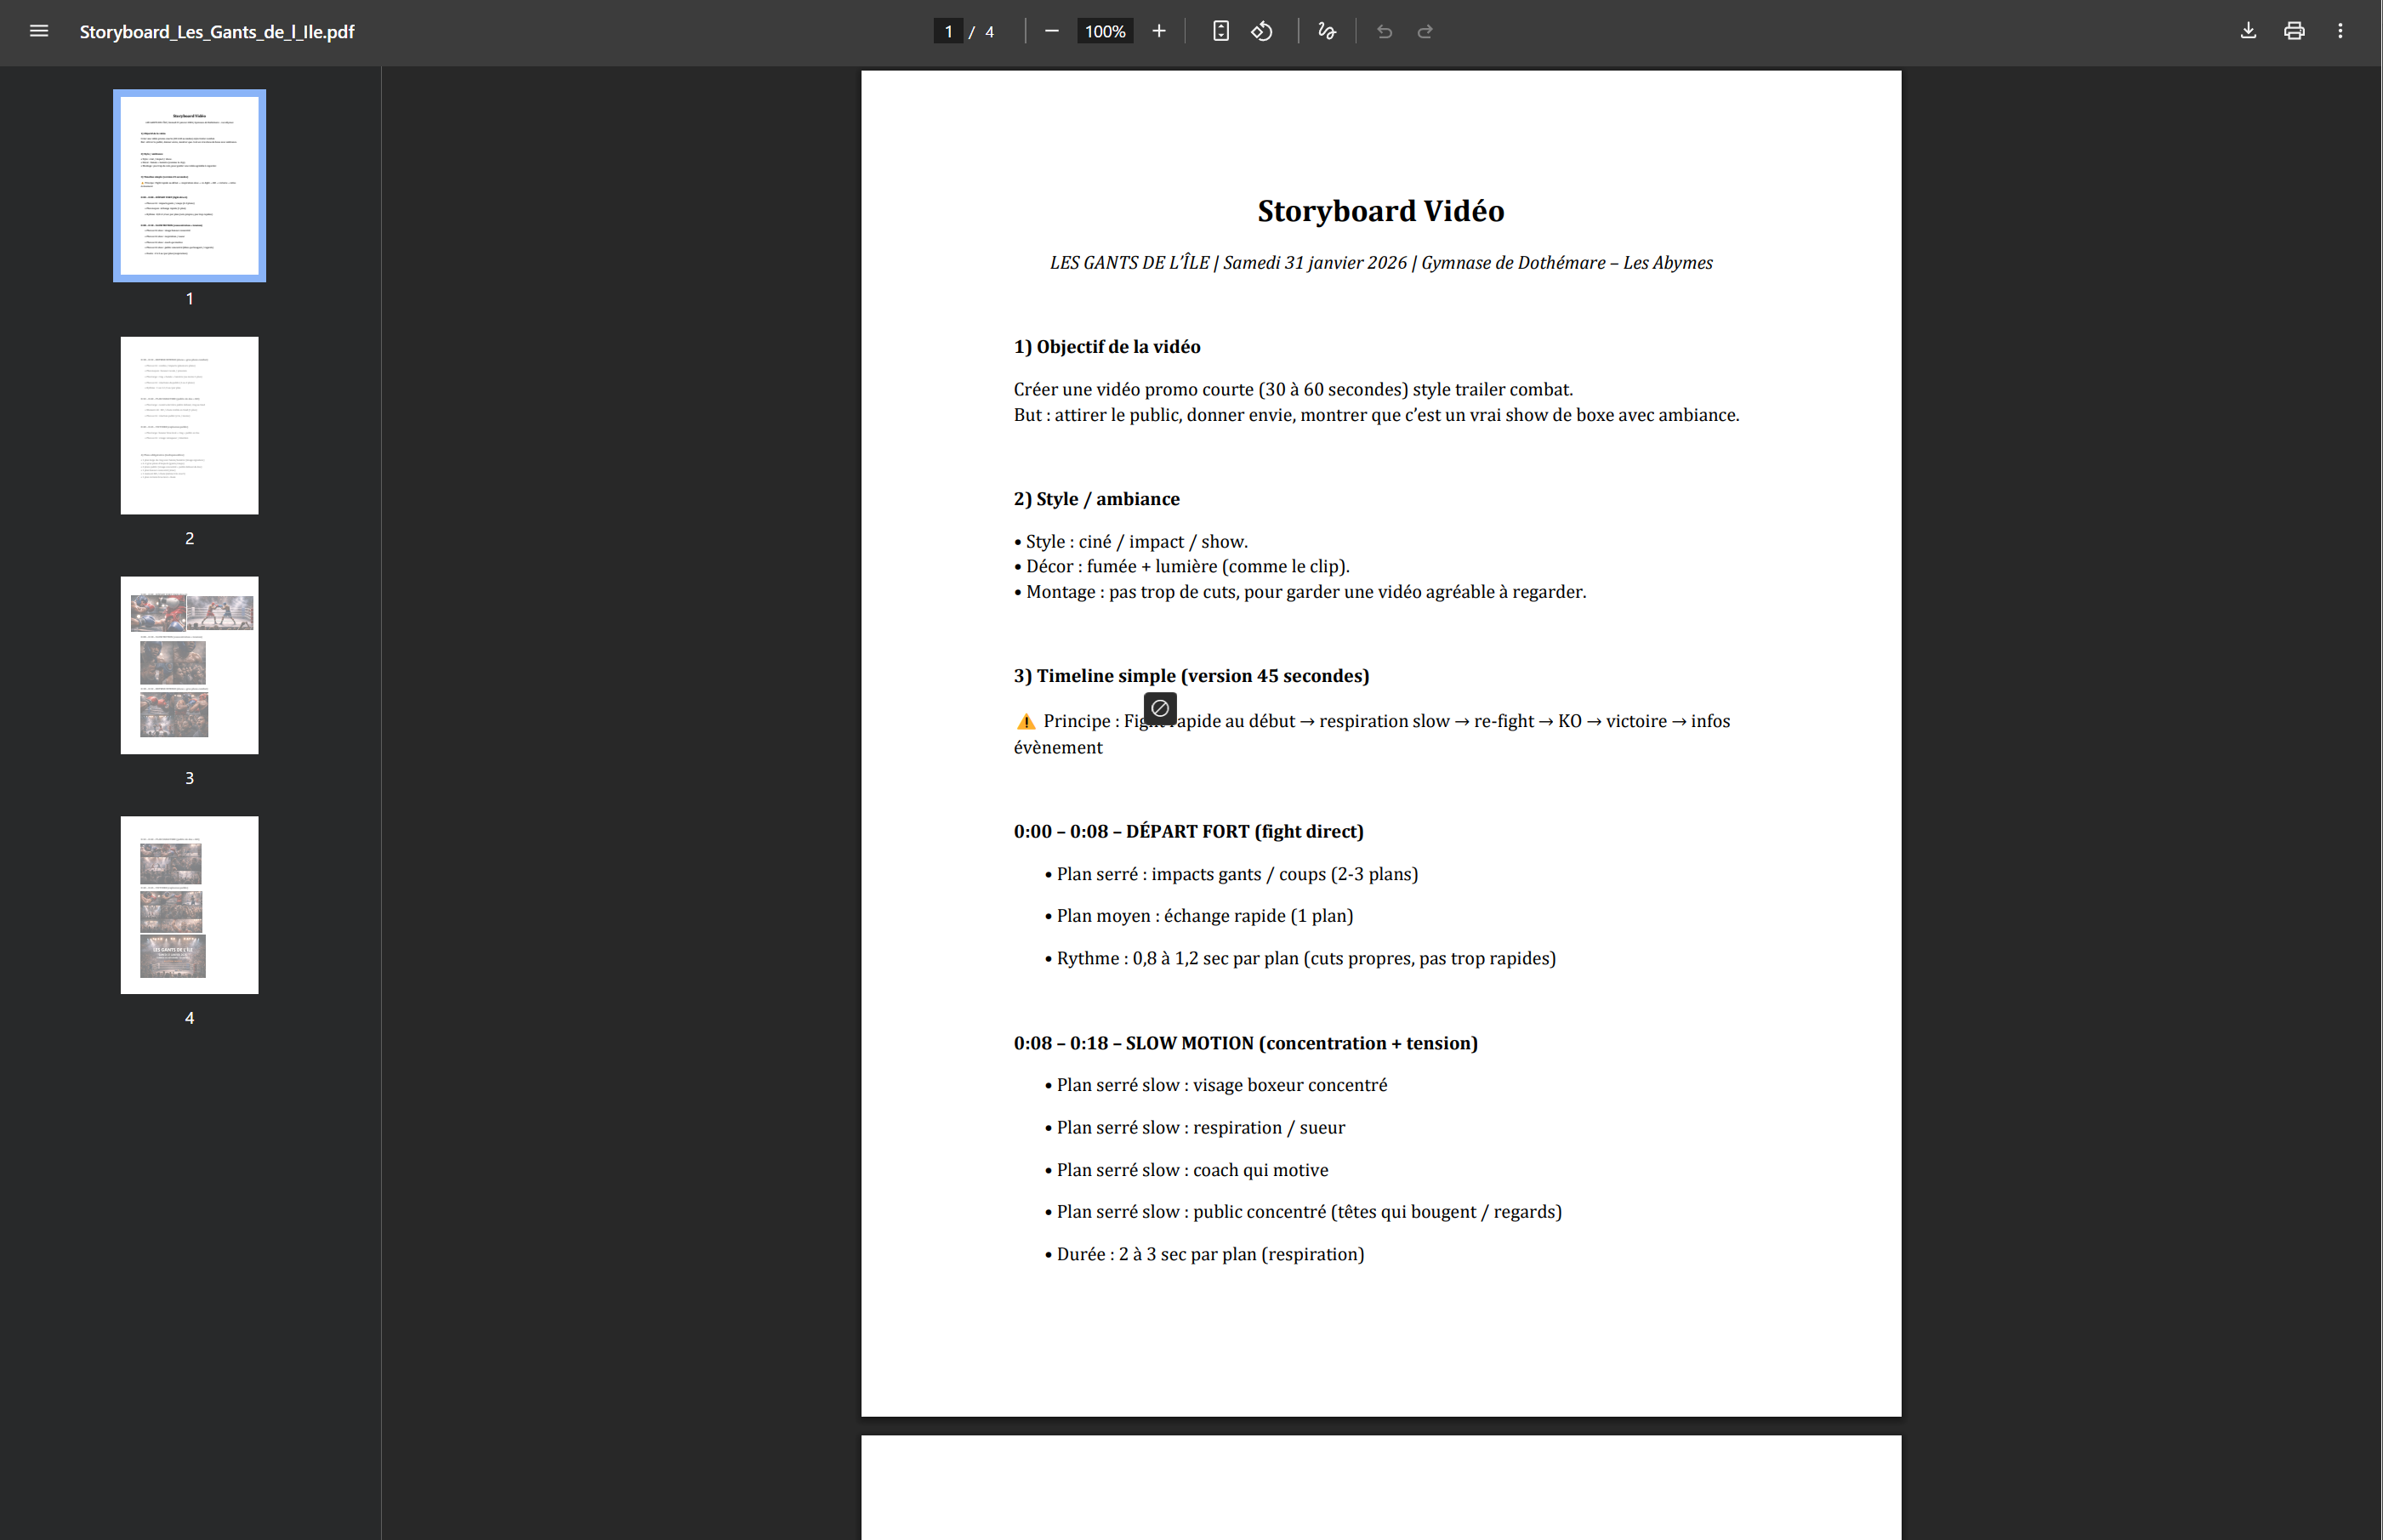Click the undo arrow icon
2383x1540 pixels.
coord(1384,31)
